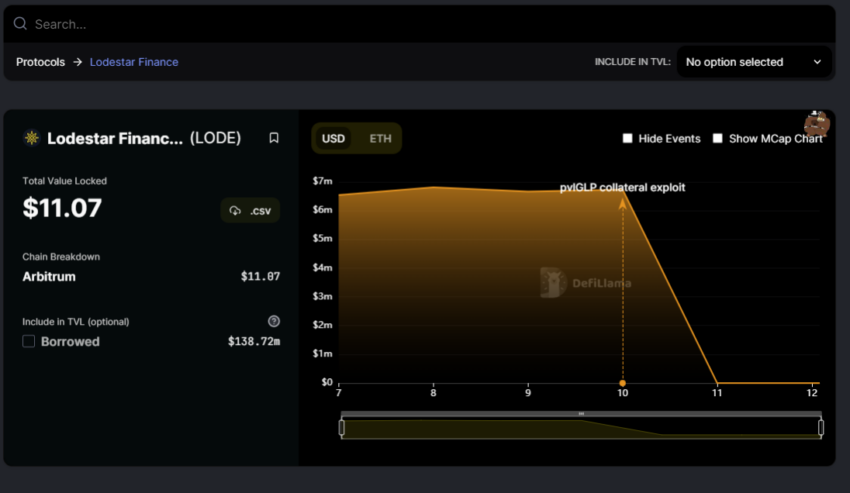Click the pvlGLP collateral exploit event label

point(622,187)
